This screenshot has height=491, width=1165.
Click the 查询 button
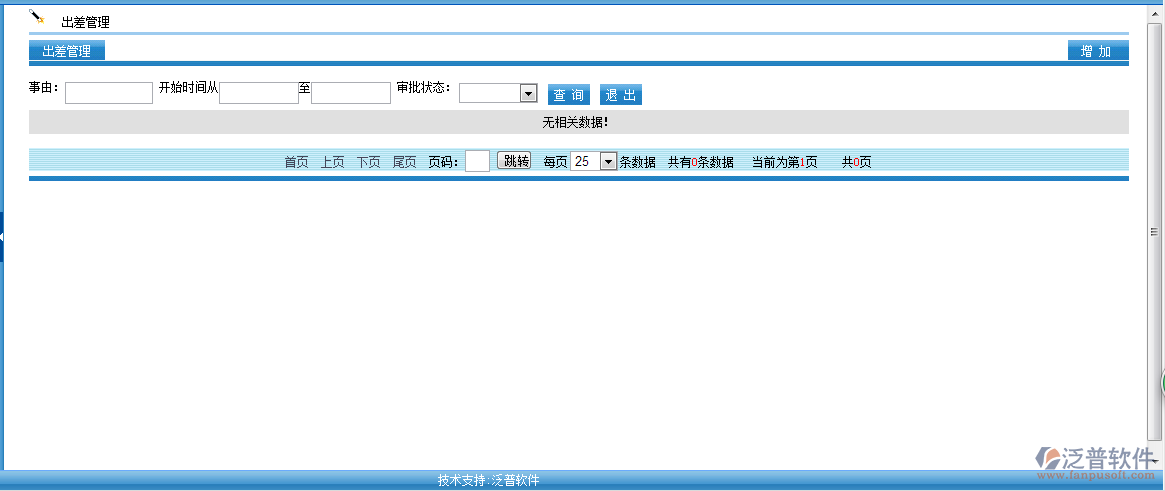pyautogui.click(x=568, y=94)
